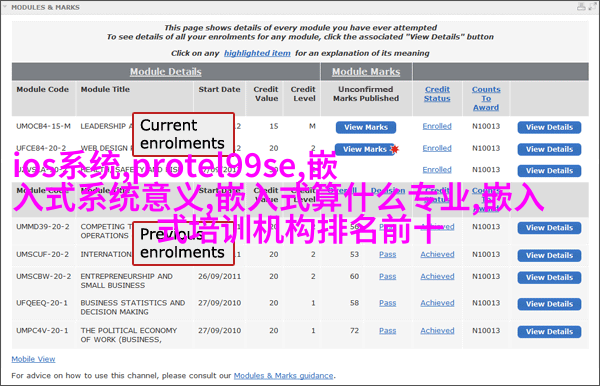Click View Details for UMOCB4-15-M
The width and height of the screenshot is (600, 386).
(549, 127)
